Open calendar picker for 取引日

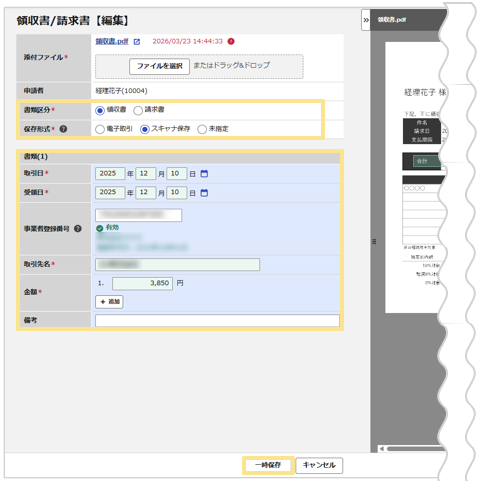[204, 174]
